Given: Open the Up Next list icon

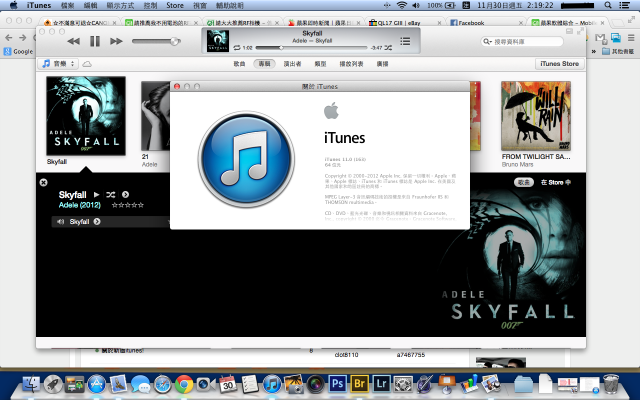Looking at the screenshot, I should (405, 41).
